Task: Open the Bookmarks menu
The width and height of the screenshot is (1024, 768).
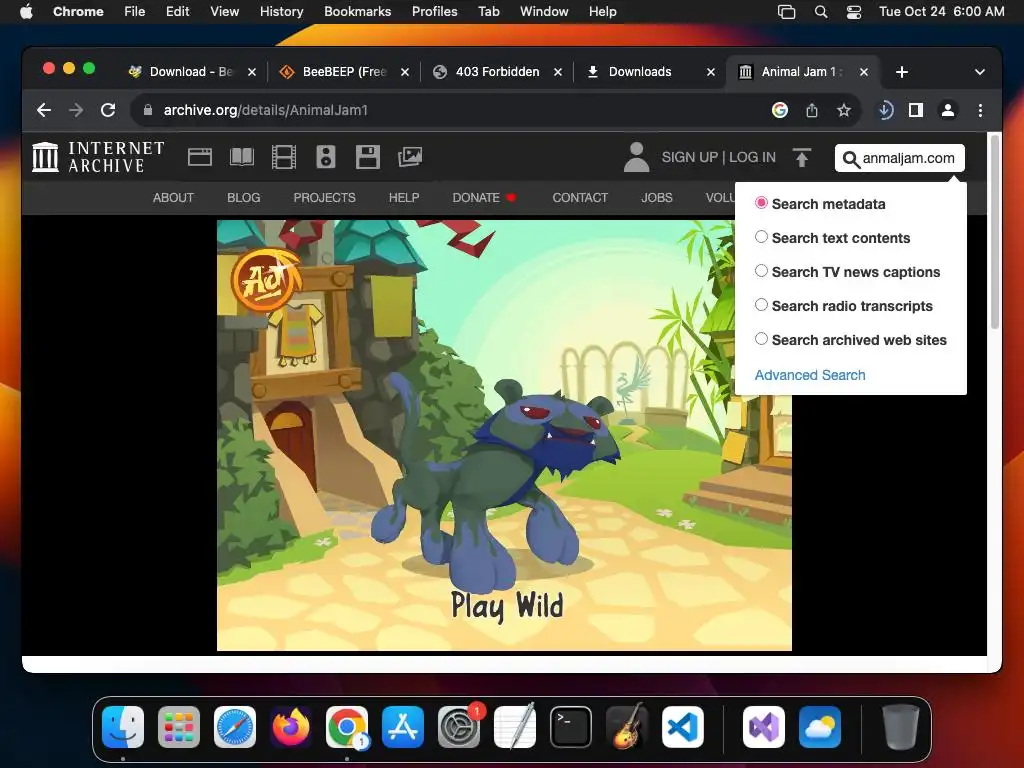Action: coord(357,12)
